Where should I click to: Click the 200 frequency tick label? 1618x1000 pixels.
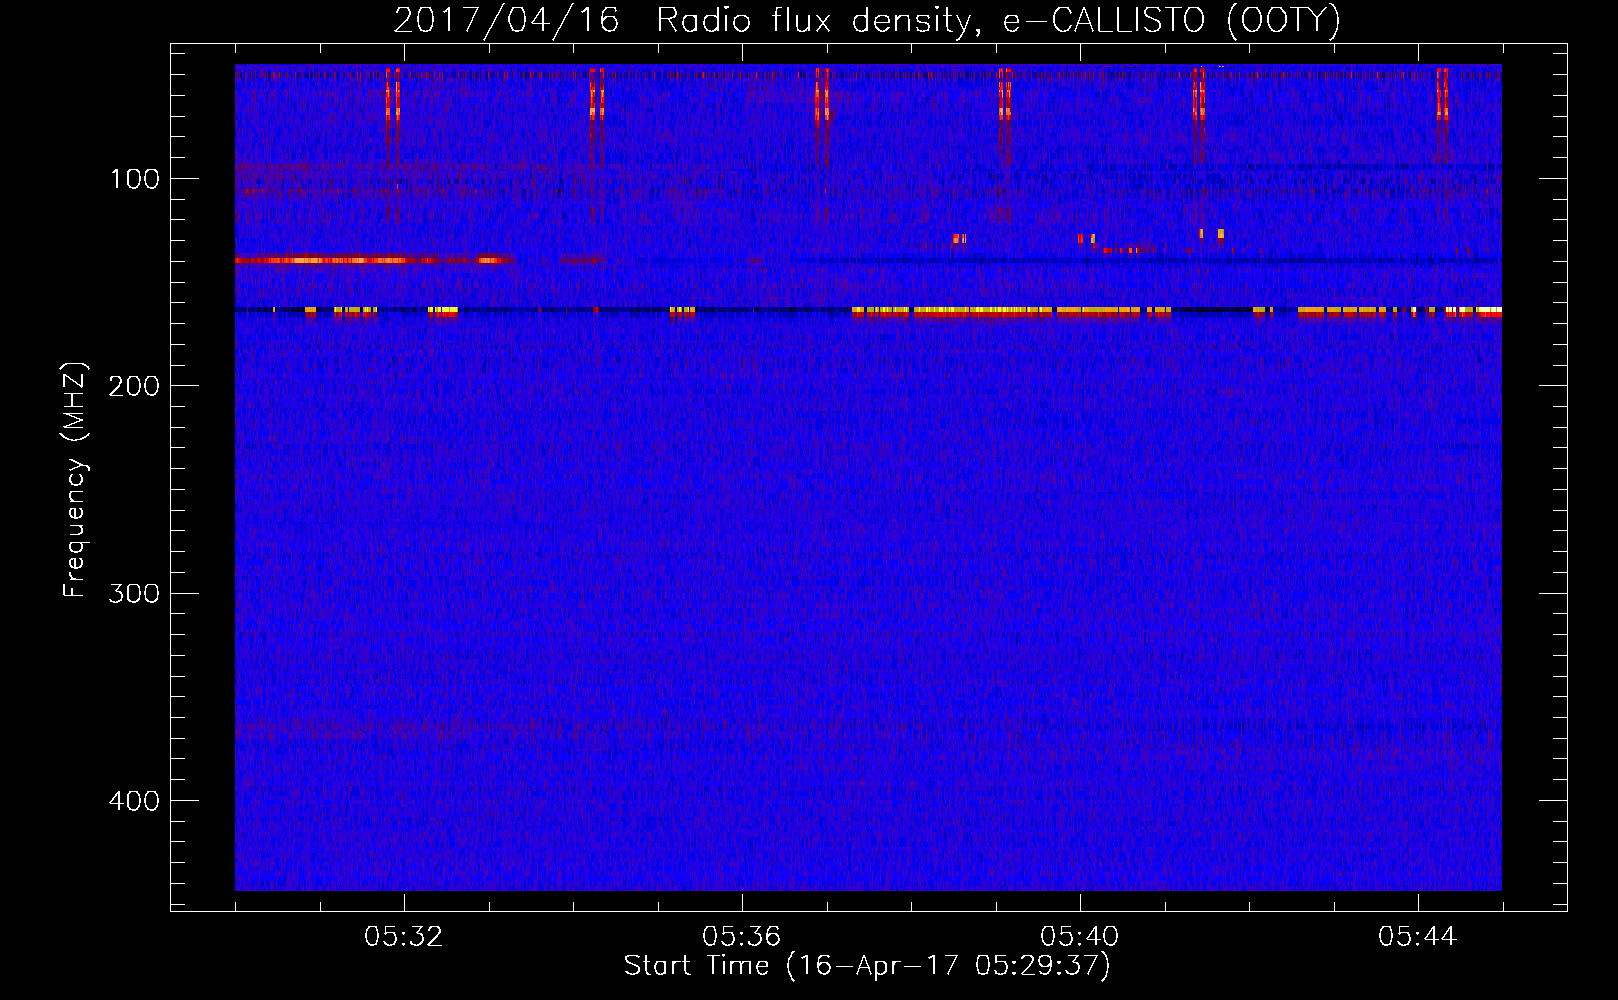point(134,386)
